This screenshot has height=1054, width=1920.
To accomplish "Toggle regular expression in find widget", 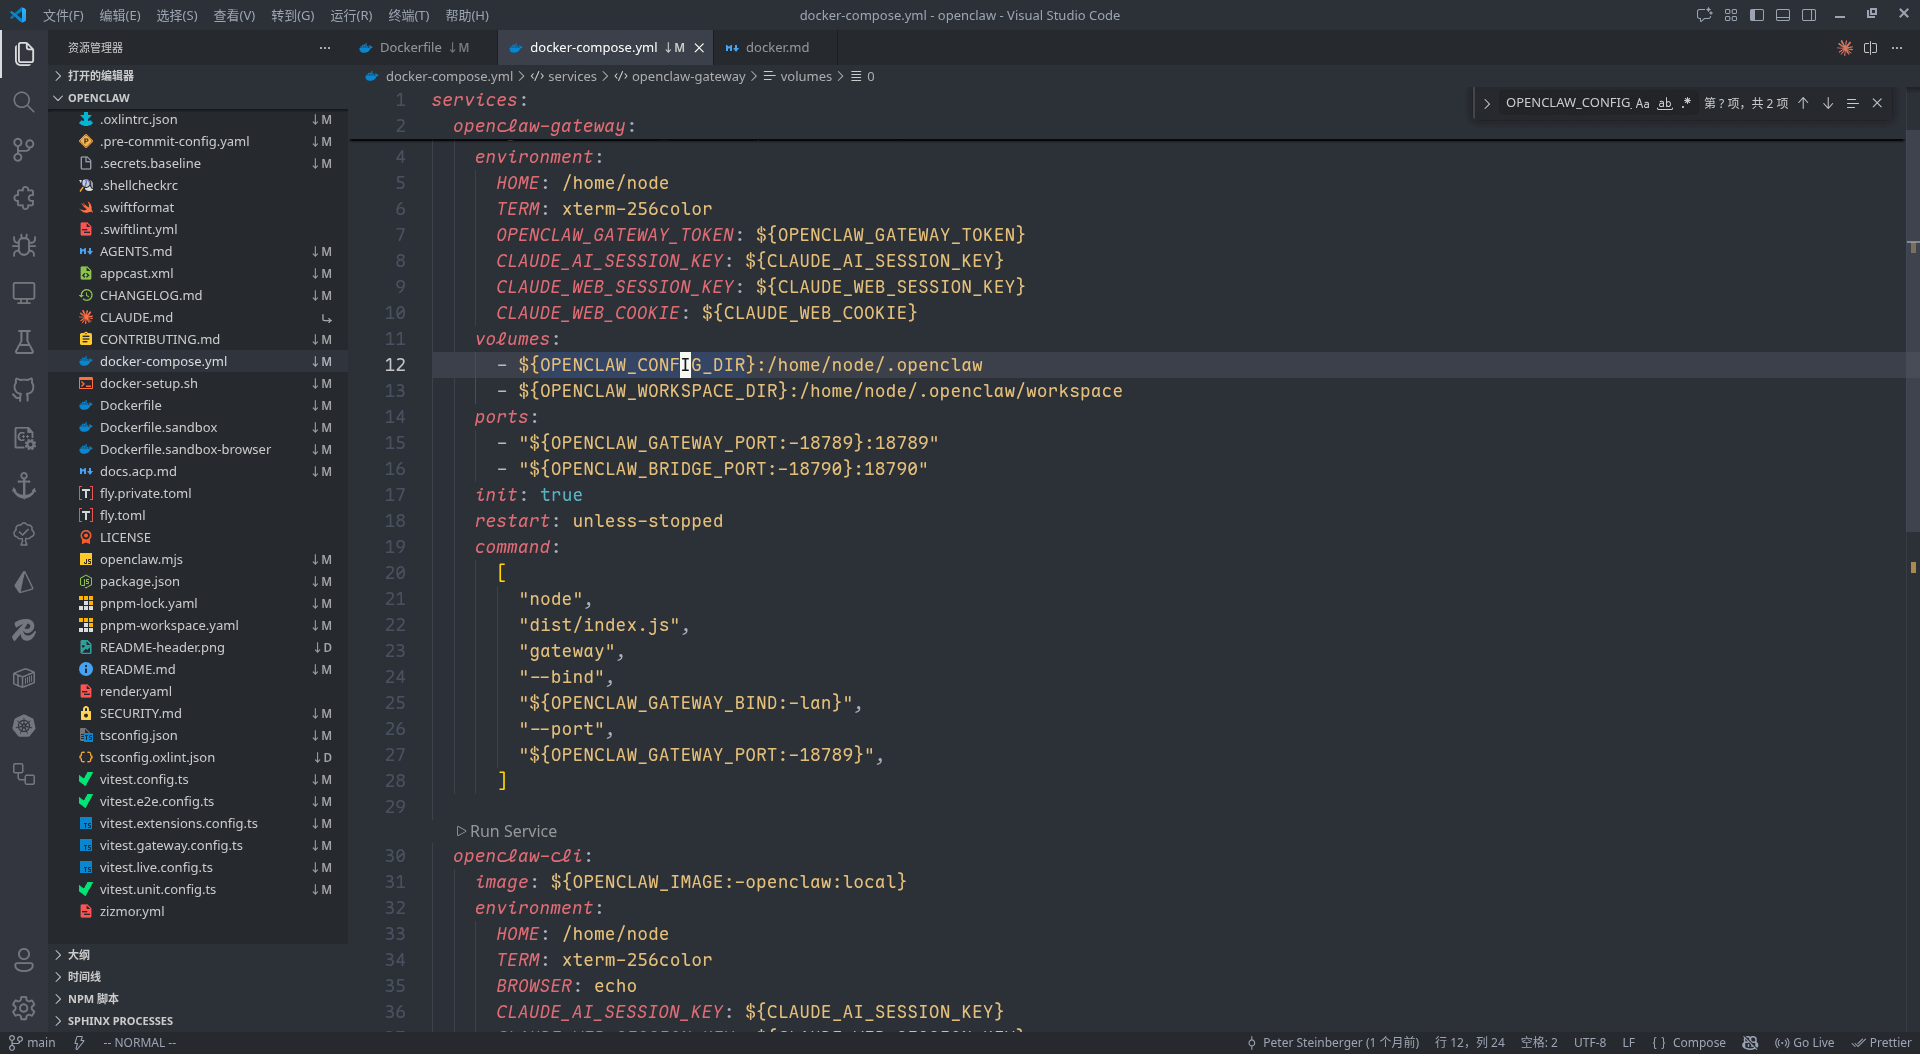I will point(1686,103).
